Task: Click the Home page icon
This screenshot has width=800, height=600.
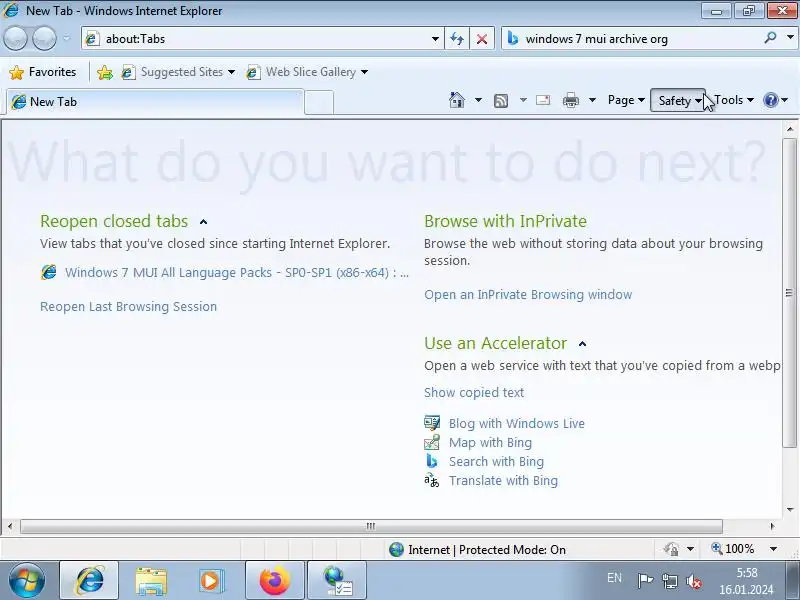Action: (x=457, y=100)
